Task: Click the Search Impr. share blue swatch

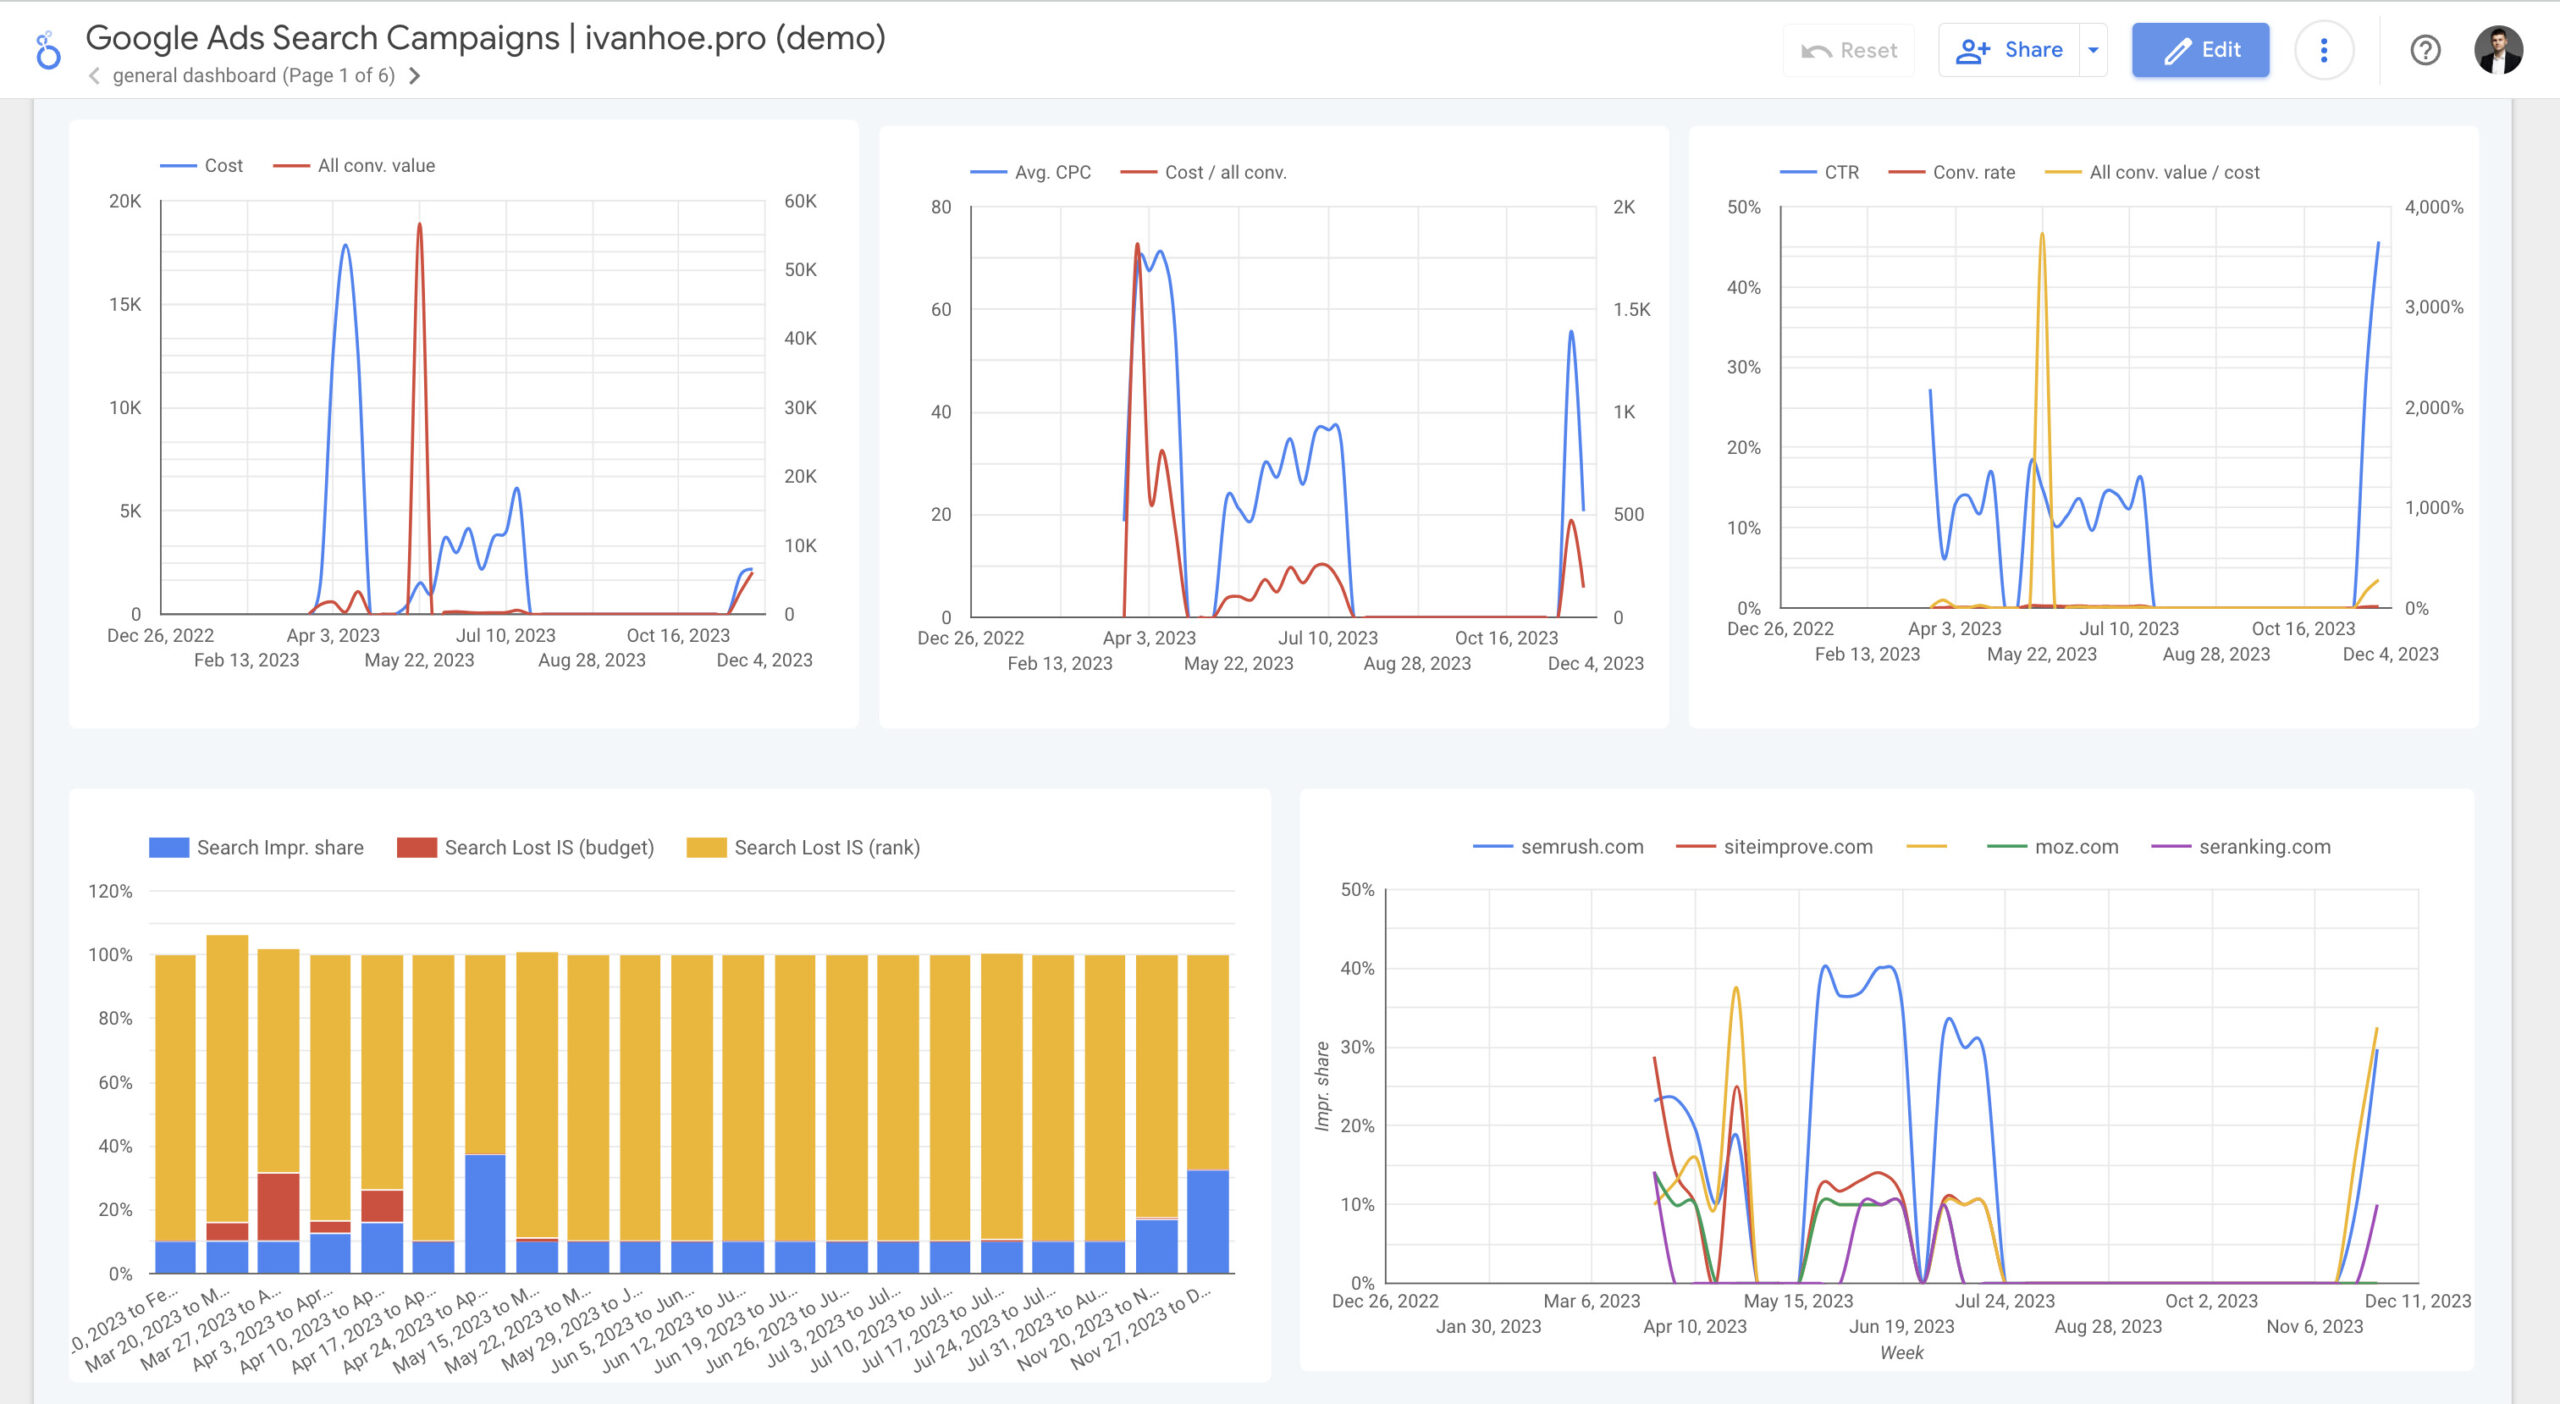Action: 168,848
